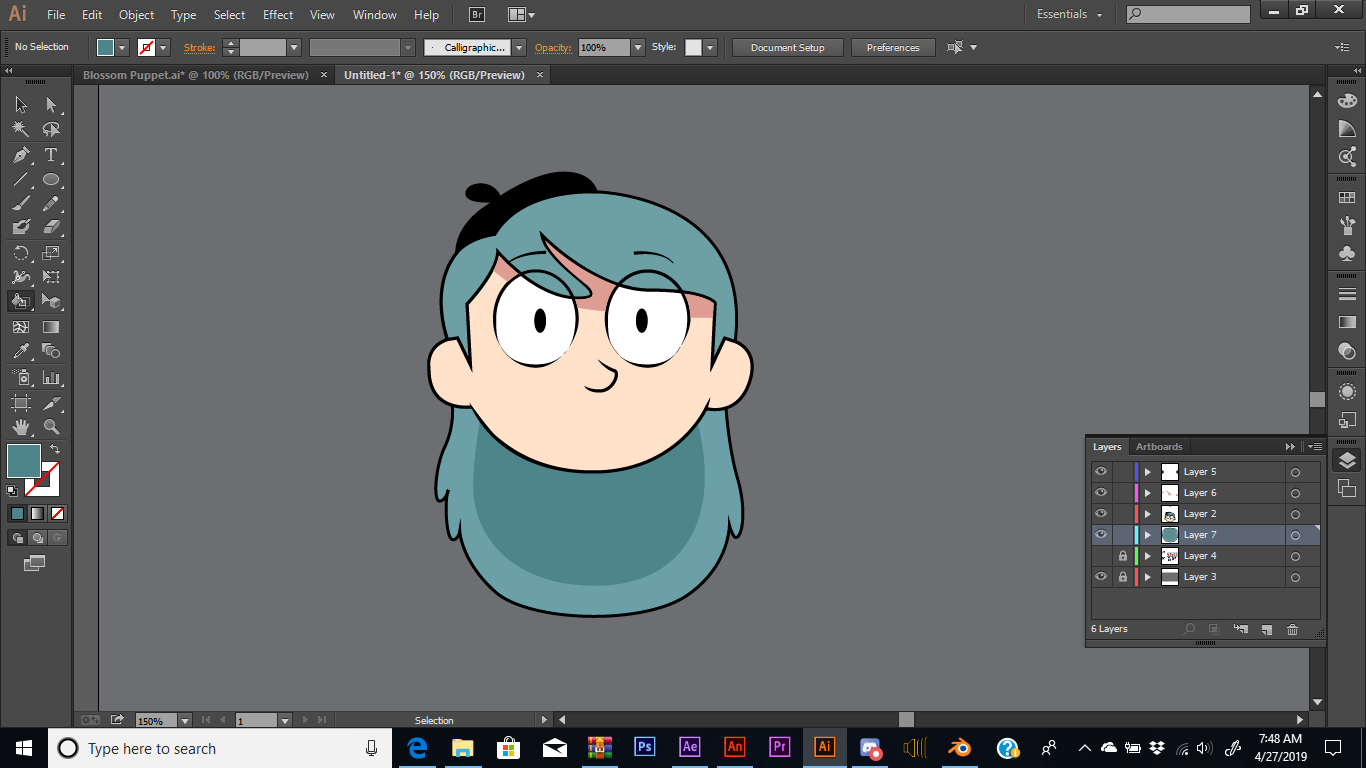Open the Opacity dropdown

[x=640, y=47]
